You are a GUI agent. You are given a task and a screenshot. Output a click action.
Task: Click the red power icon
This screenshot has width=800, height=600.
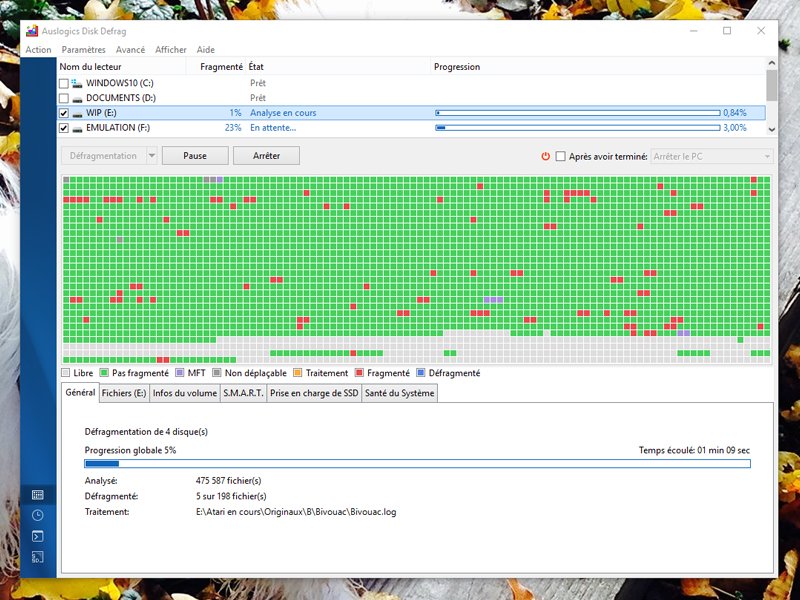click(x=545, y=156)
